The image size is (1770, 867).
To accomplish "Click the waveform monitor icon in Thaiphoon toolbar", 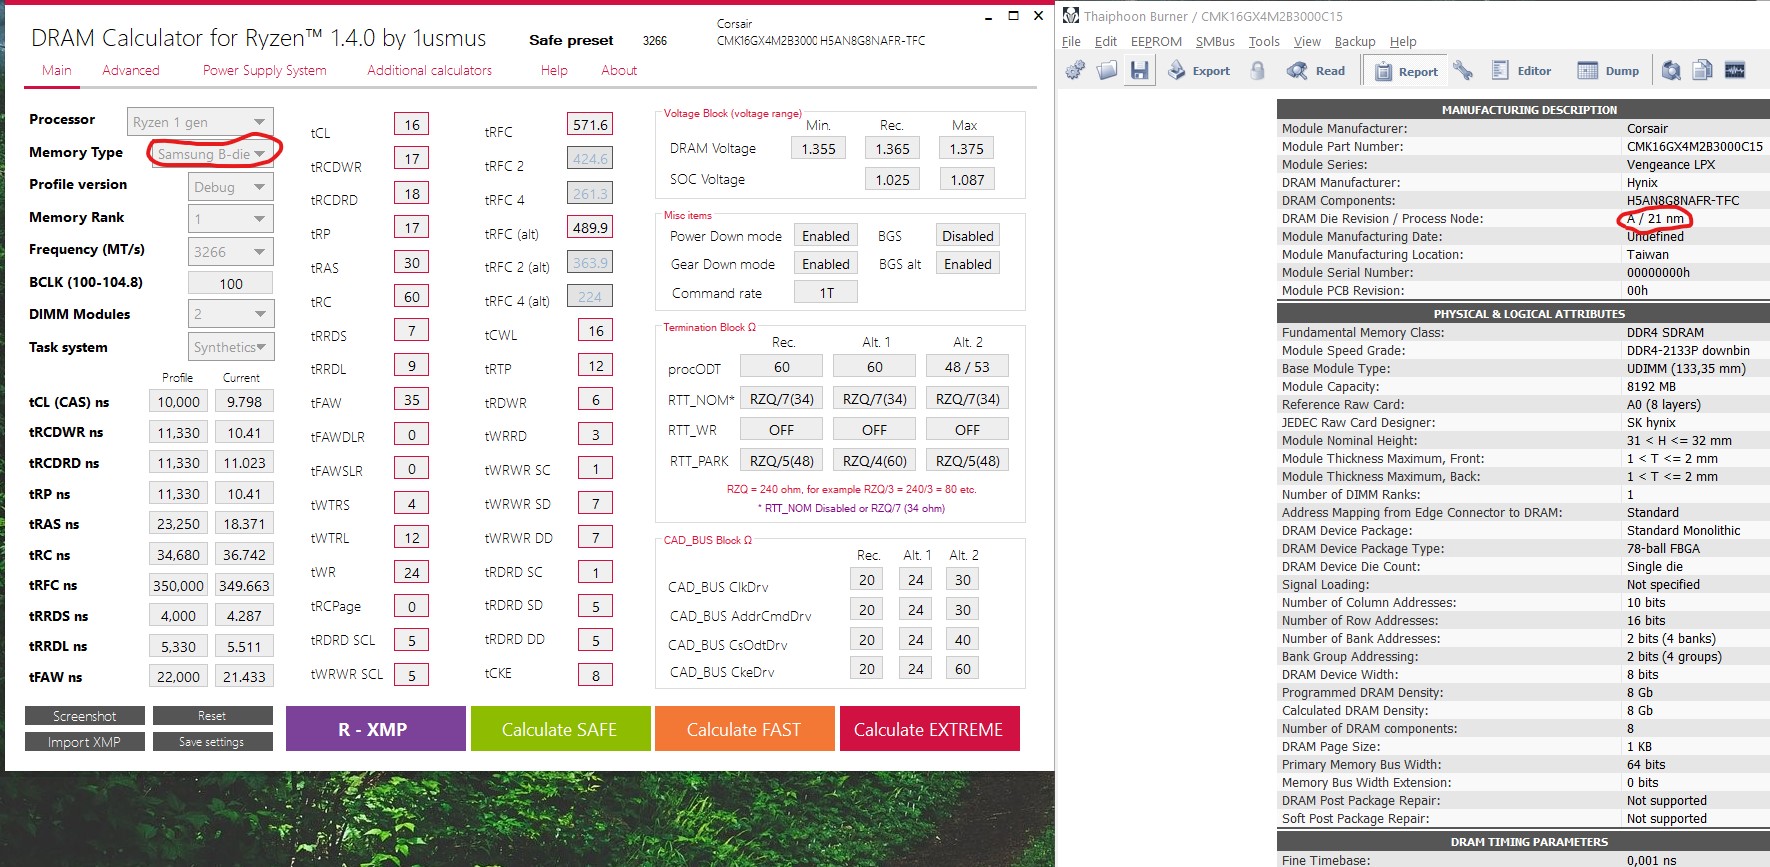I will (x=1735, y=70).
